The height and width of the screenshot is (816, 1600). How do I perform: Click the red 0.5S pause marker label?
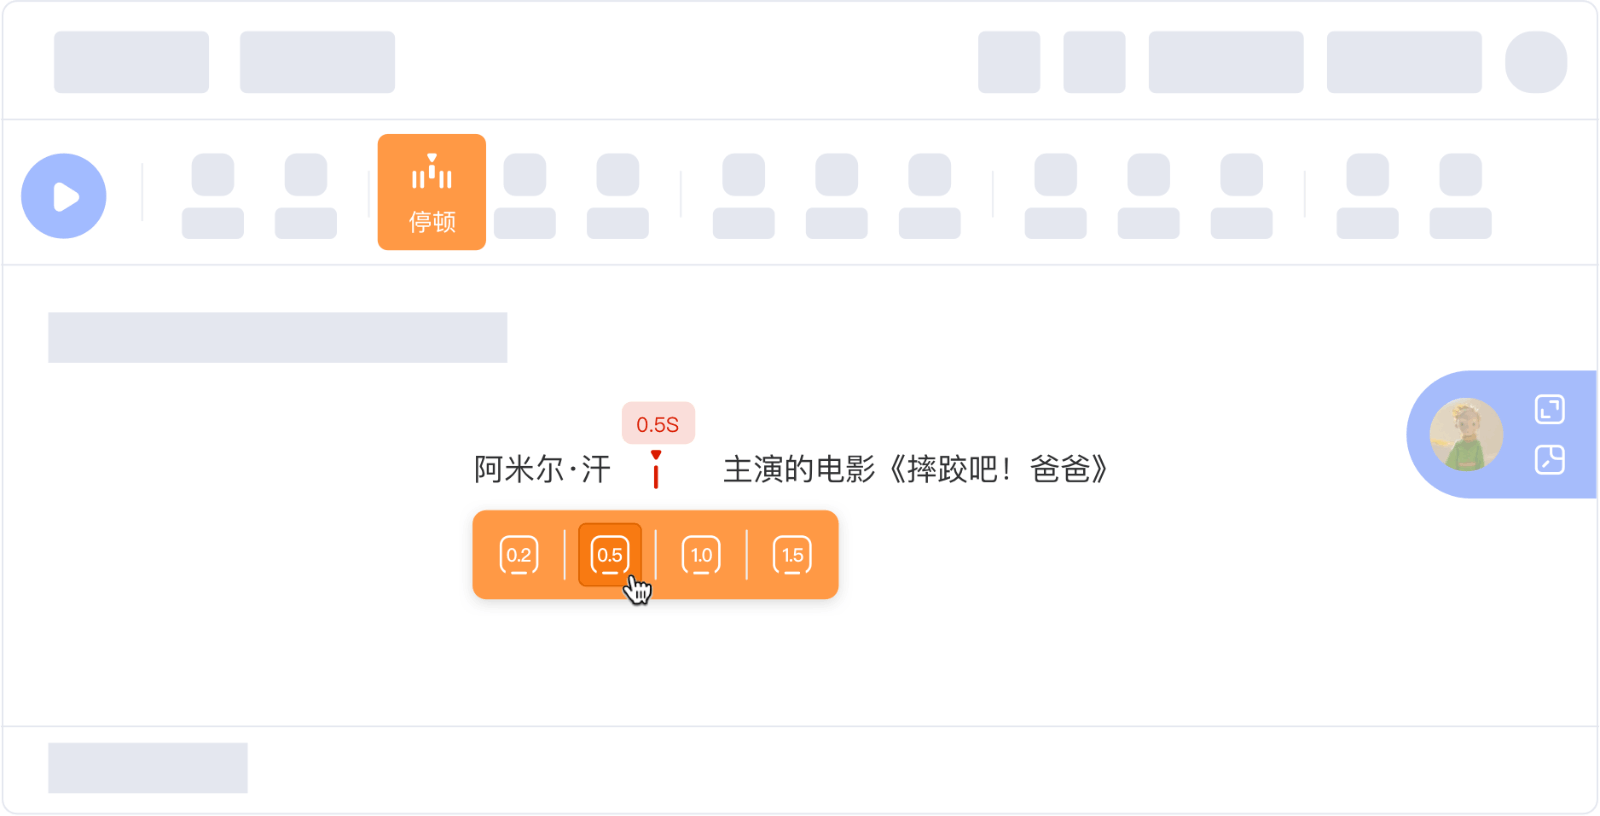pos(658,424)
